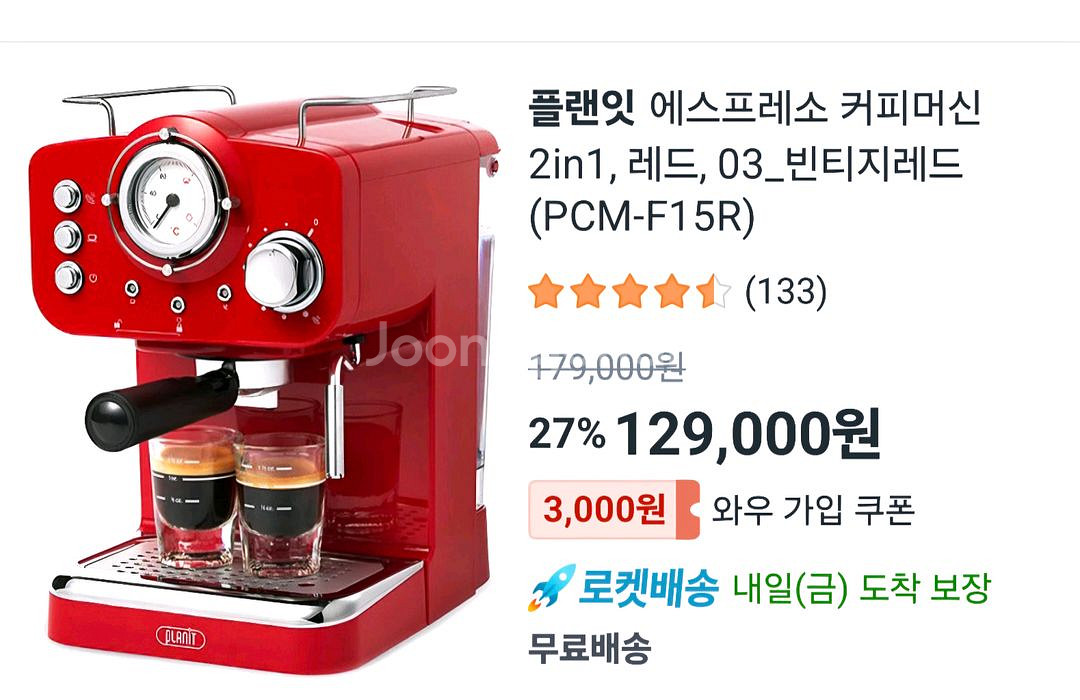Click the rocket delivery icon

click(x=551, y=587)
